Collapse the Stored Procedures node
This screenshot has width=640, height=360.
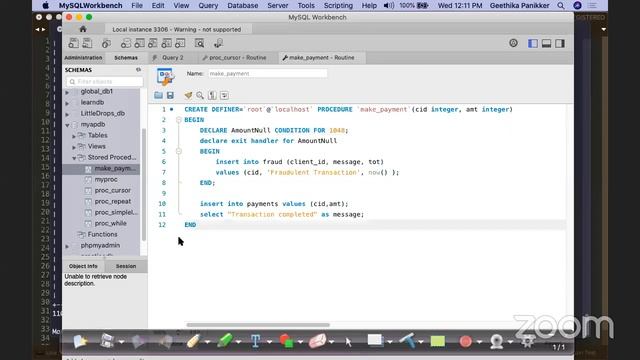click(74, 158)
